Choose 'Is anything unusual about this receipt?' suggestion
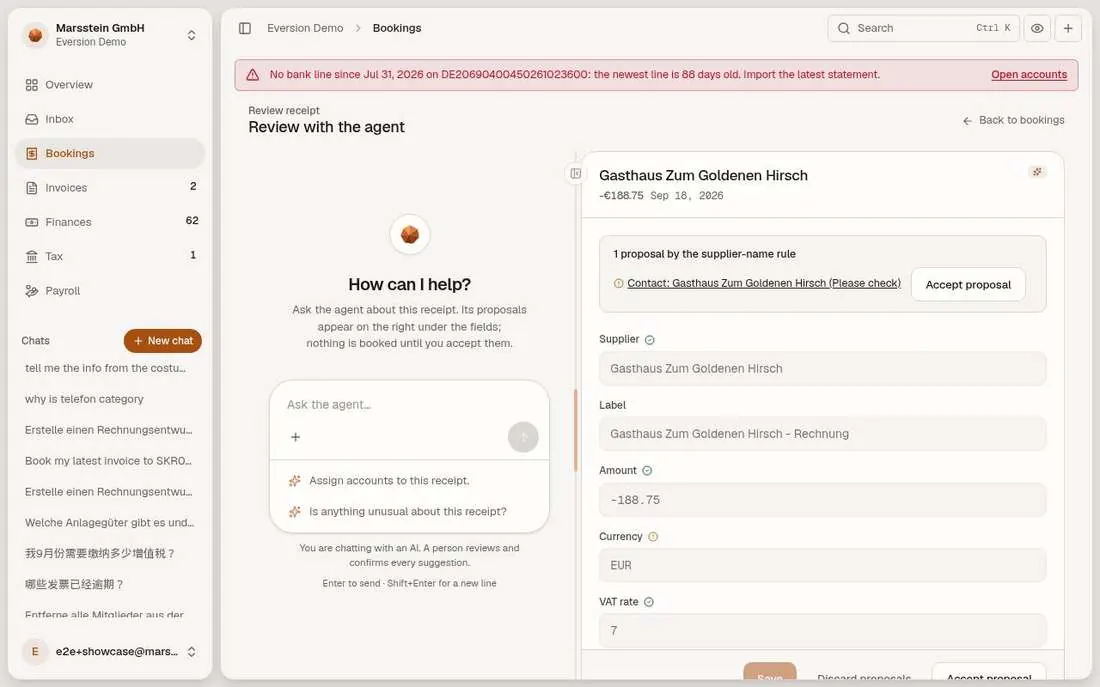 pos(409,512)
